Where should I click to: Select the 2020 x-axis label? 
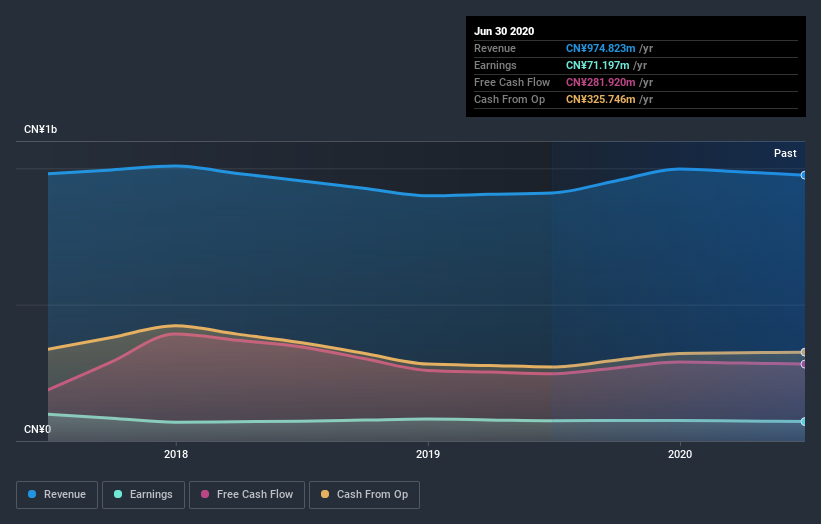click(680, 454)
